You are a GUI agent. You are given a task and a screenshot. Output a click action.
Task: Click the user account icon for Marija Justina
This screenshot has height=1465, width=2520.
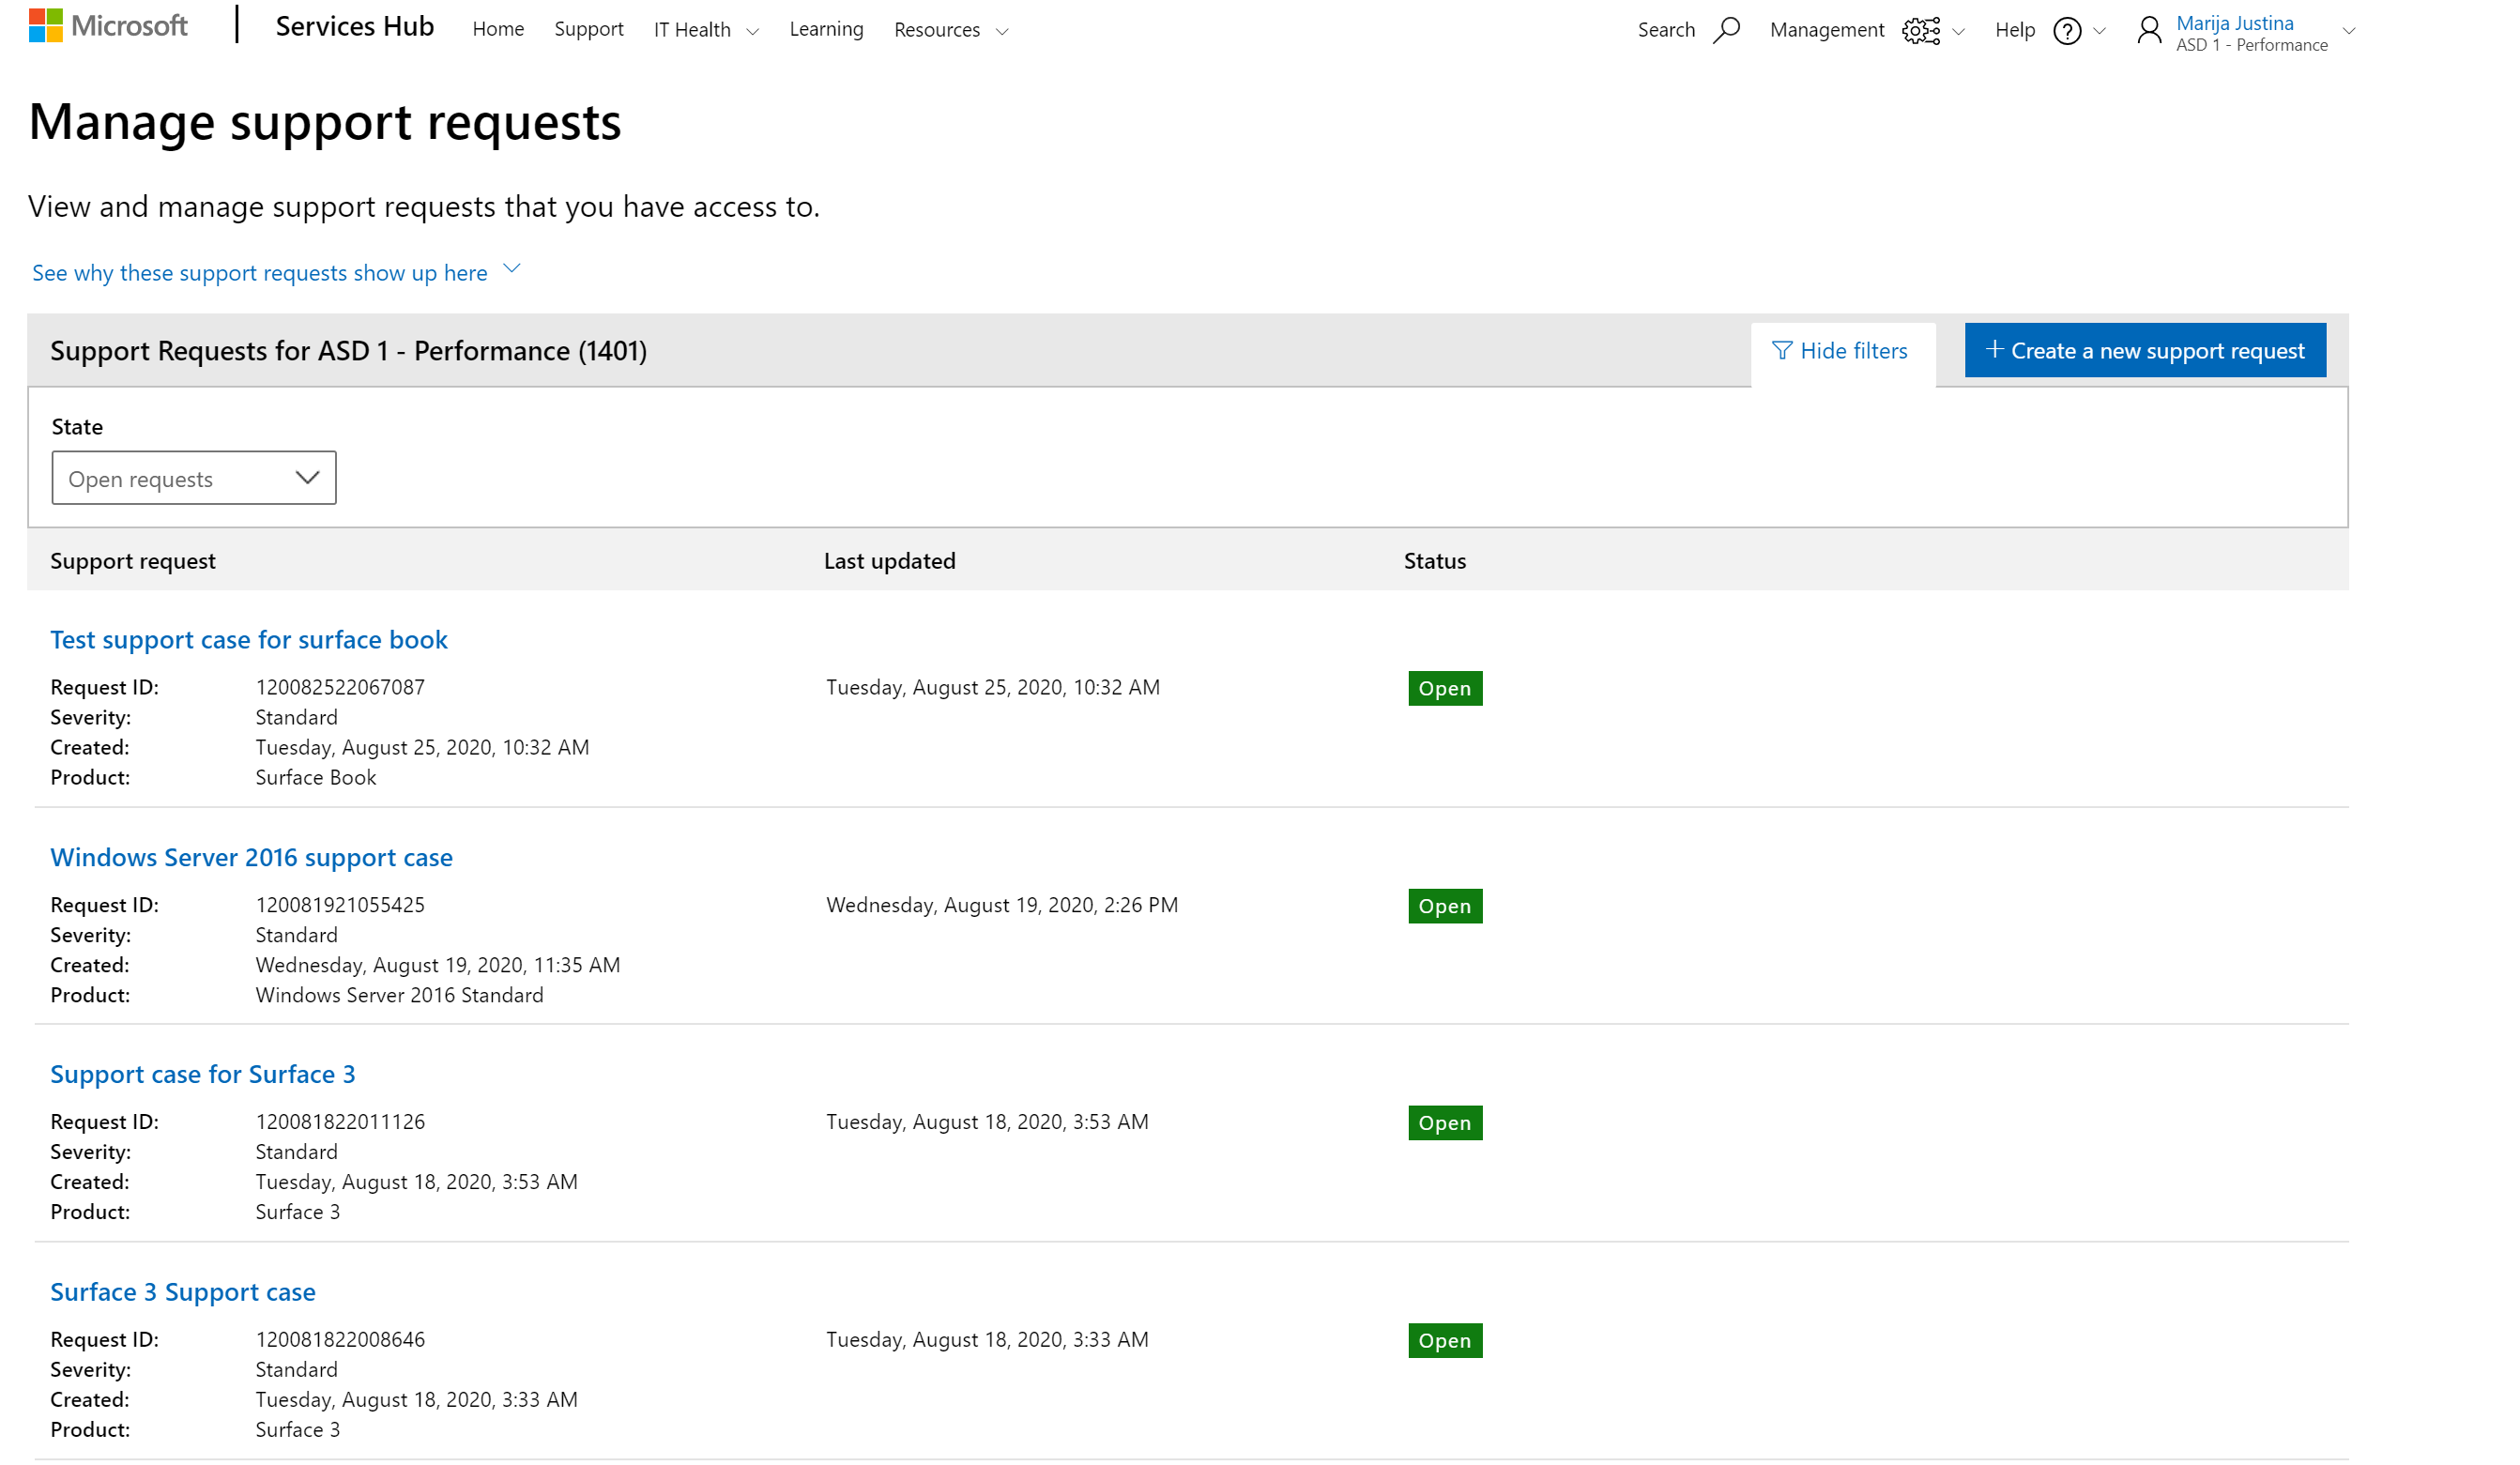pos(2148,31)
